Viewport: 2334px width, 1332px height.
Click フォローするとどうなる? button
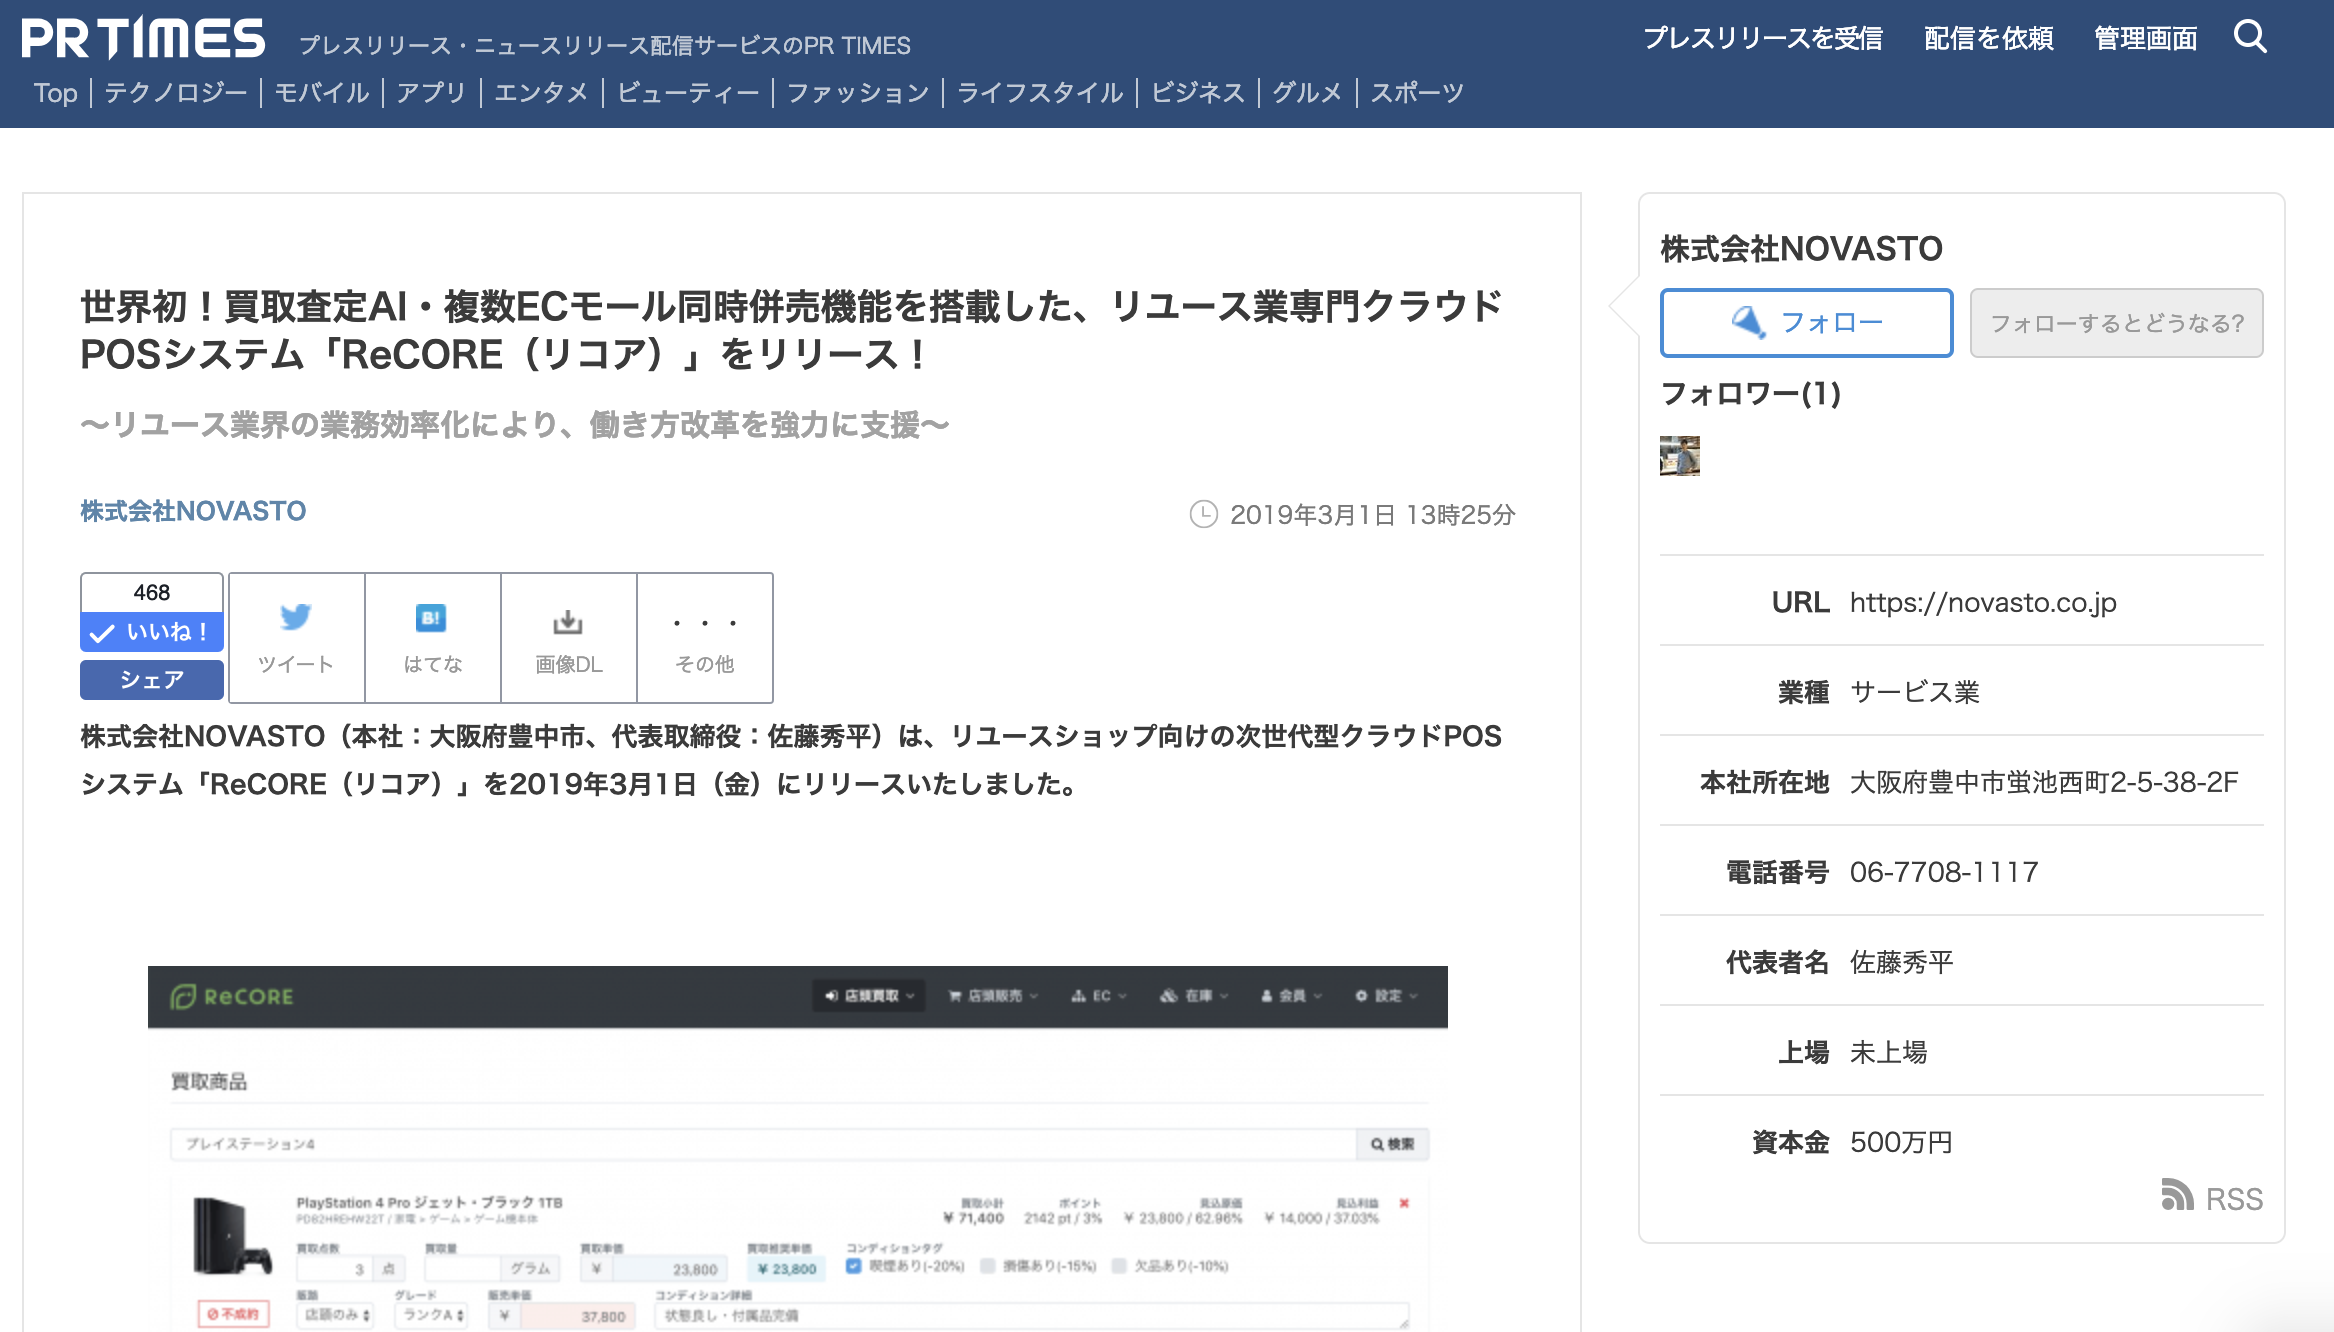[x=2116, y=323]
